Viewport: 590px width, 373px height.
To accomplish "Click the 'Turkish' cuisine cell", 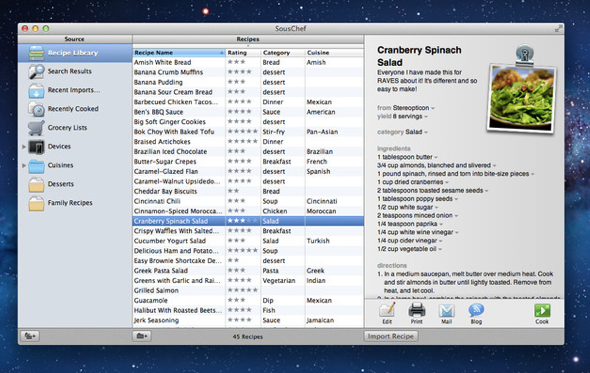I will click(x=318, y=241).
